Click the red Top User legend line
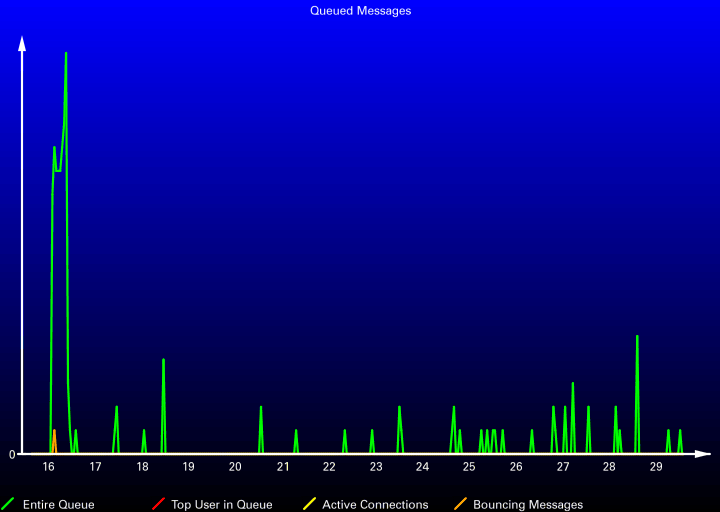720x512 pixels. point(158,504)
